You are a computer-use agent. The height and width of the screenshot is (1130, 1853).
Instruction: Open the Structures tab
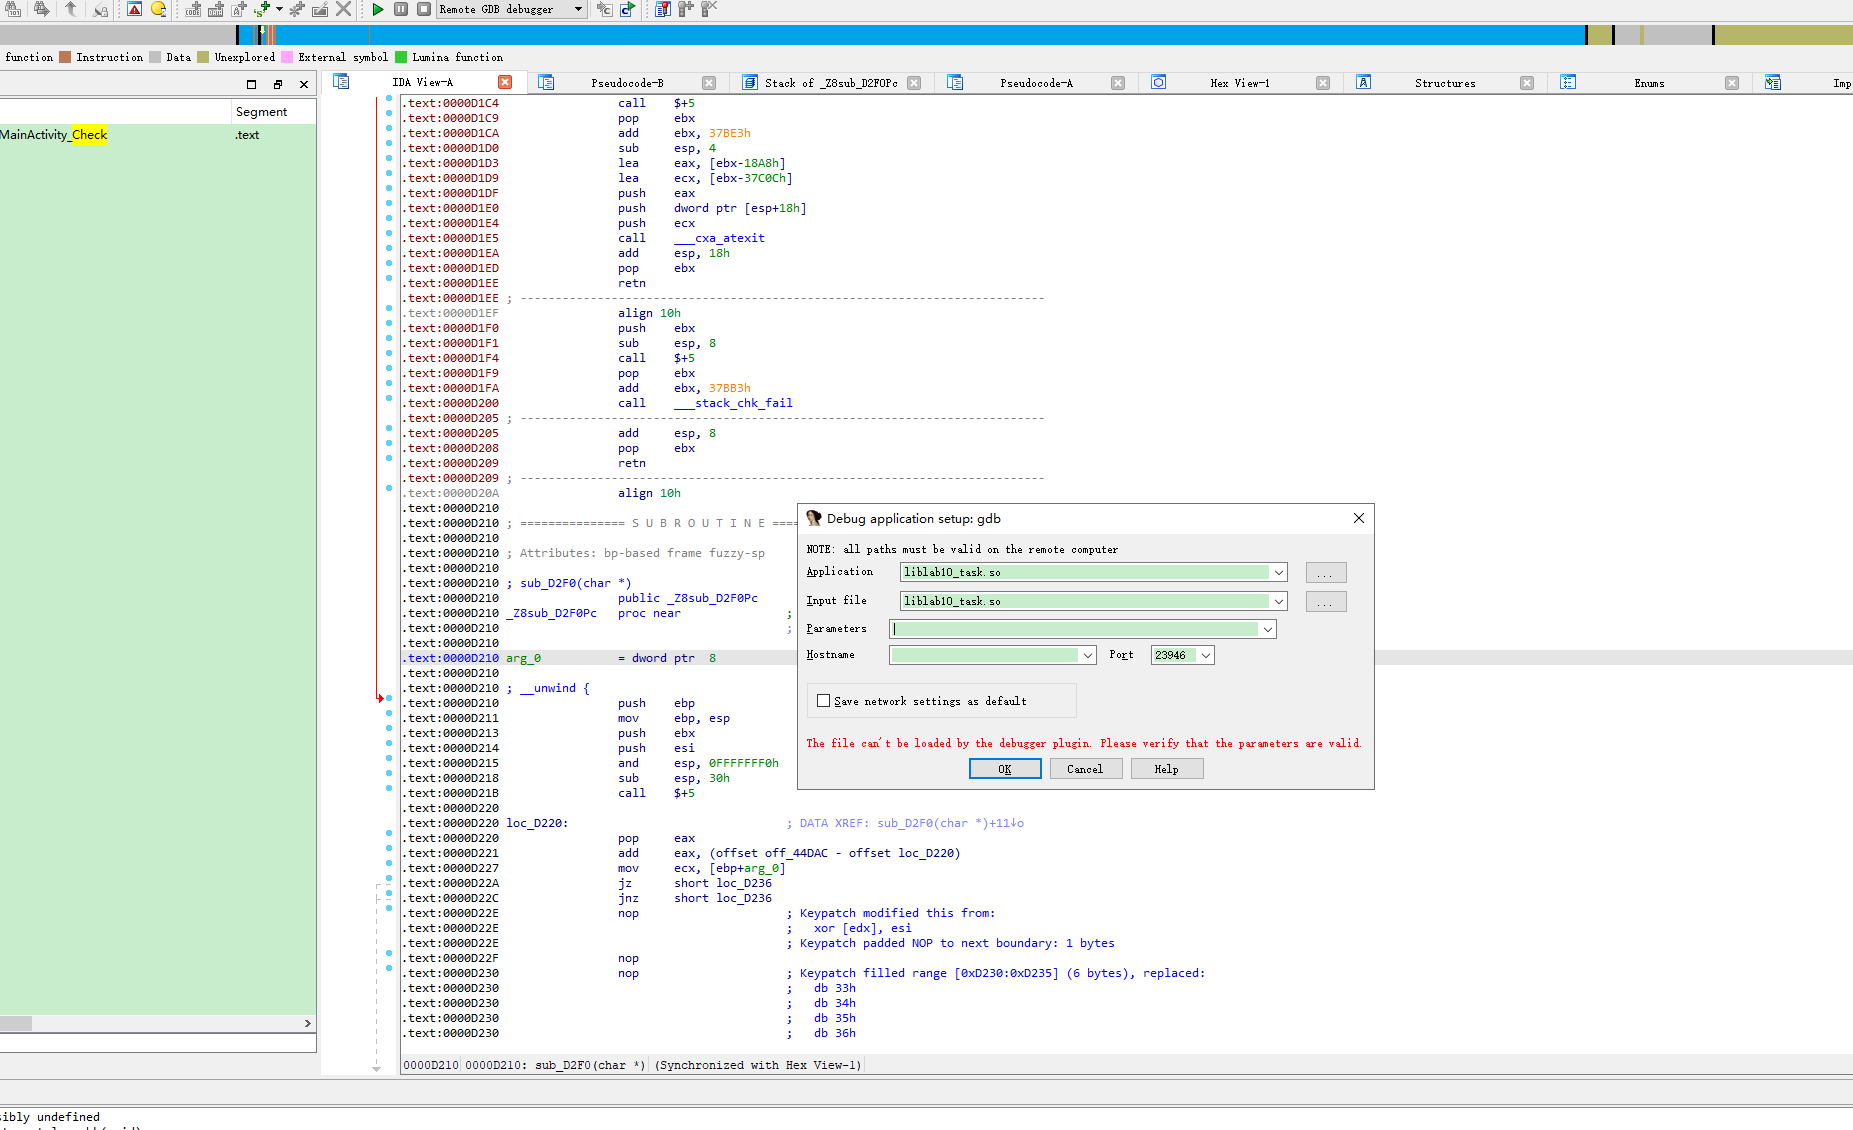pos(1444,83)
